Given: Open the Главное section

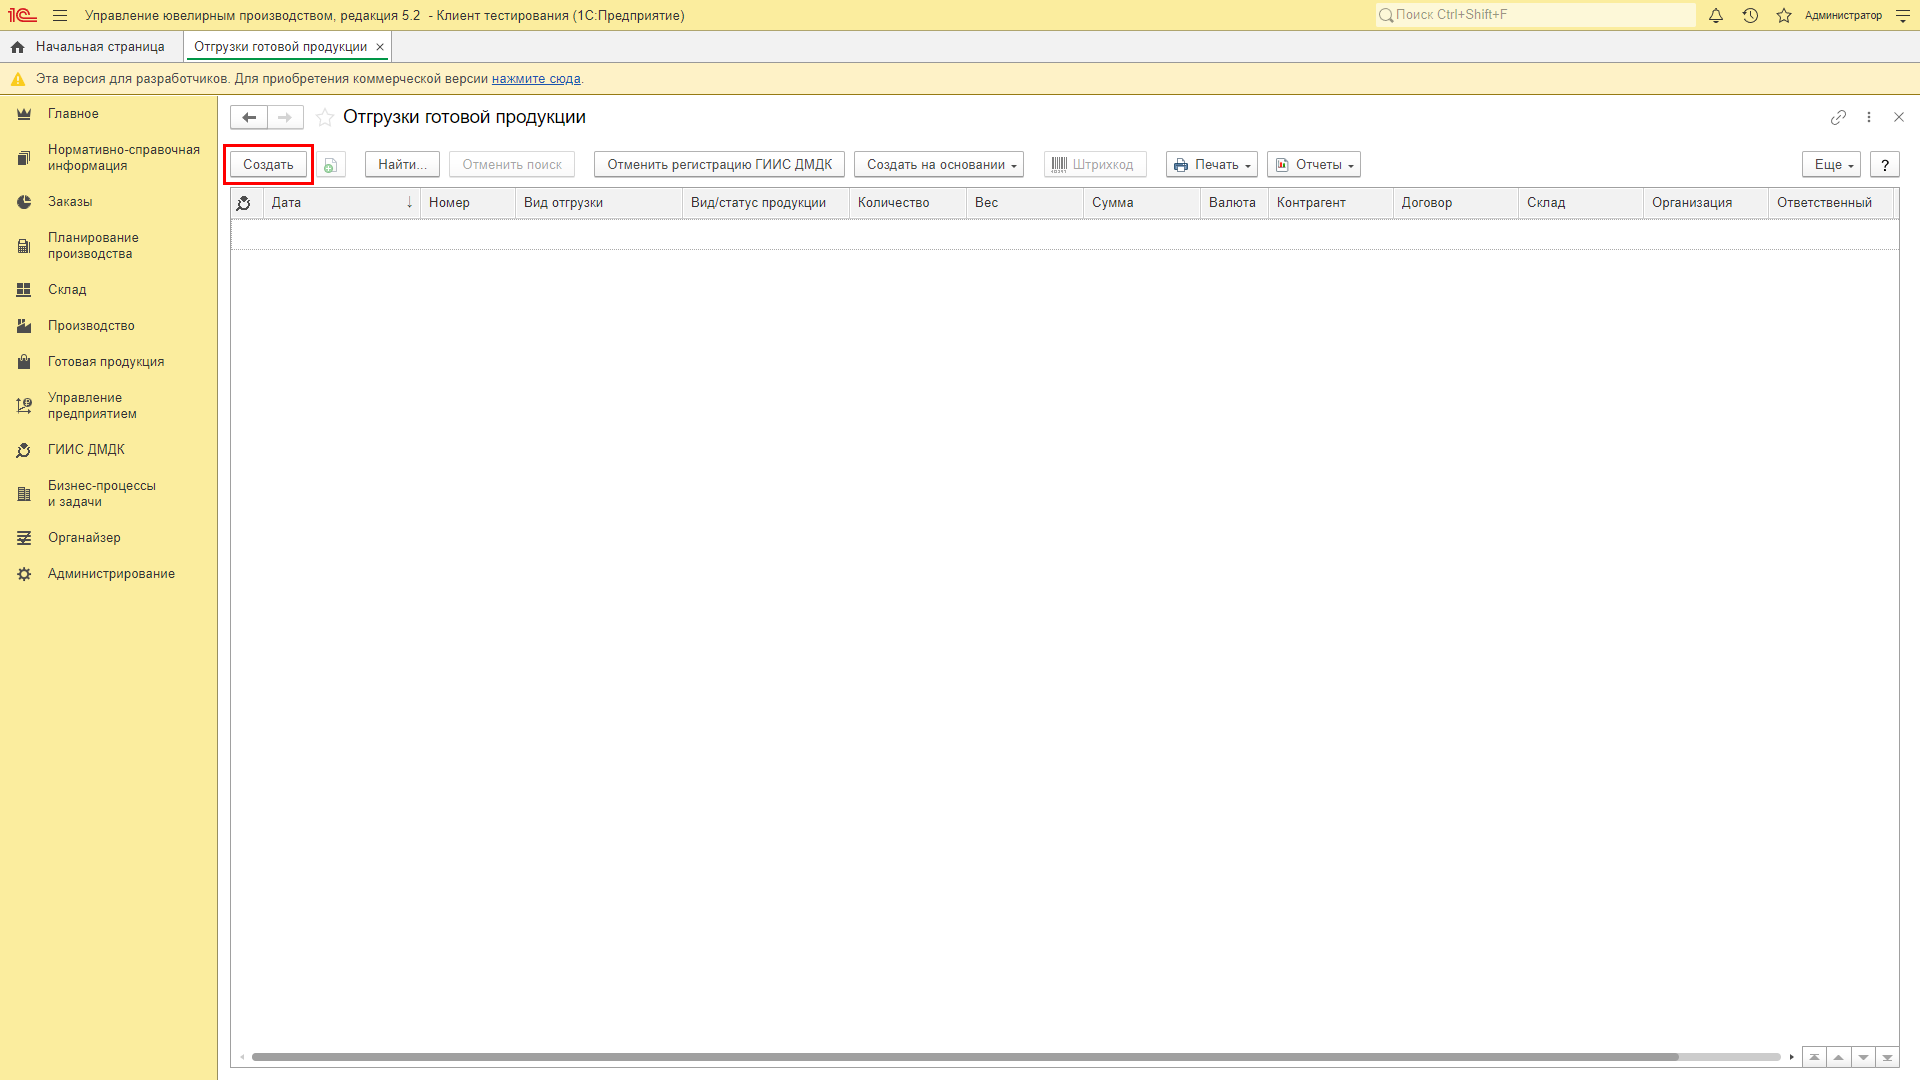Looking at the screenshot, I should [x=108, y=114].
